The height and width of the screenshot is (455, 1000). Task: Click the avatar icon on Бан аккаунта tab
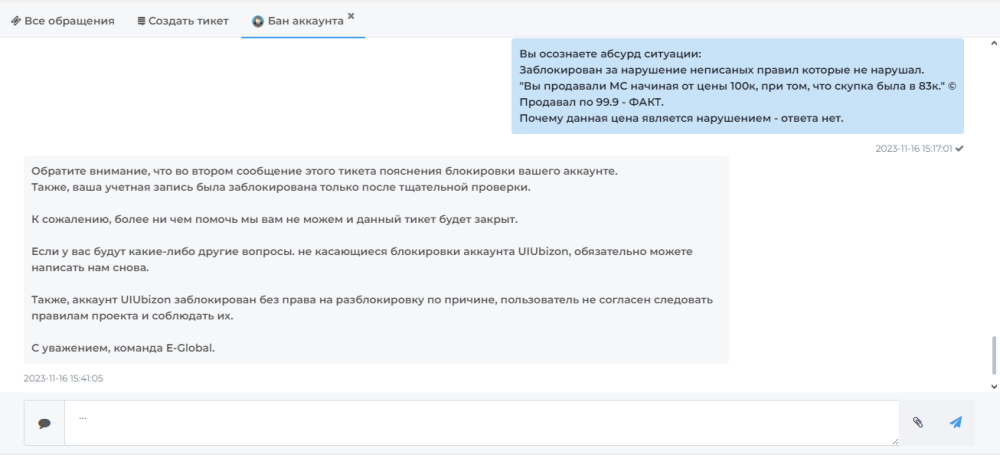(x=258, y=21)
